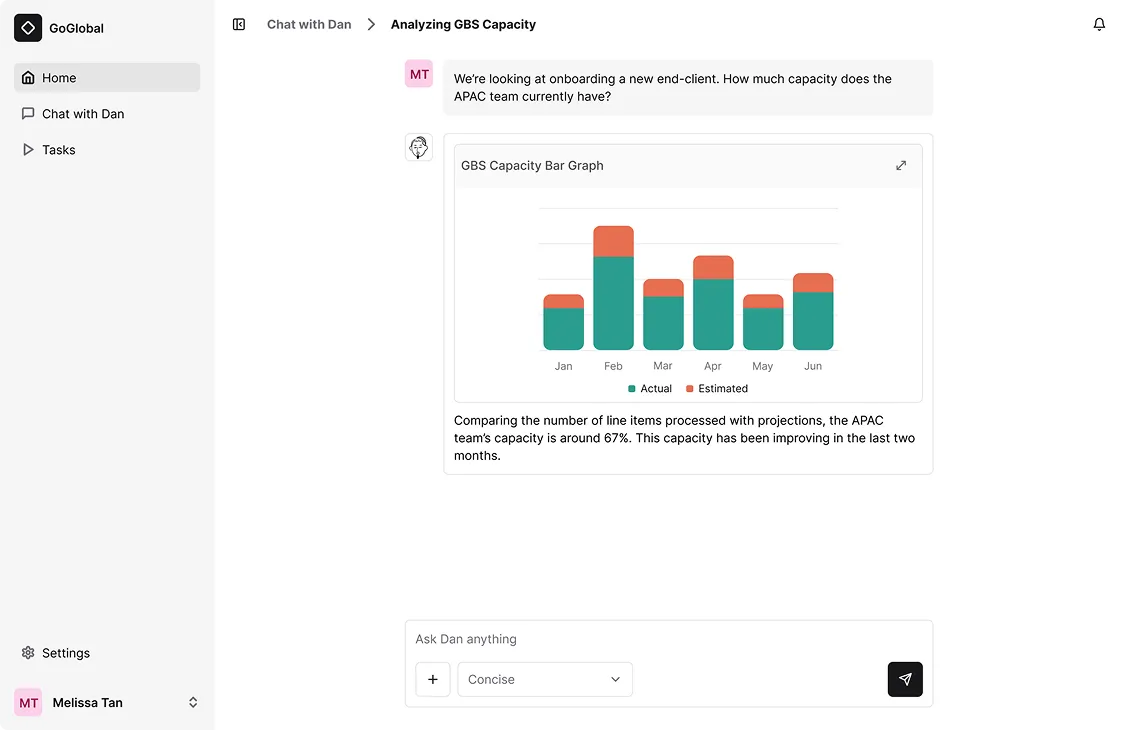Click the orange estimated segment of April bar
This screenshot has height=730, width=1124.
[x=713, y=267]
